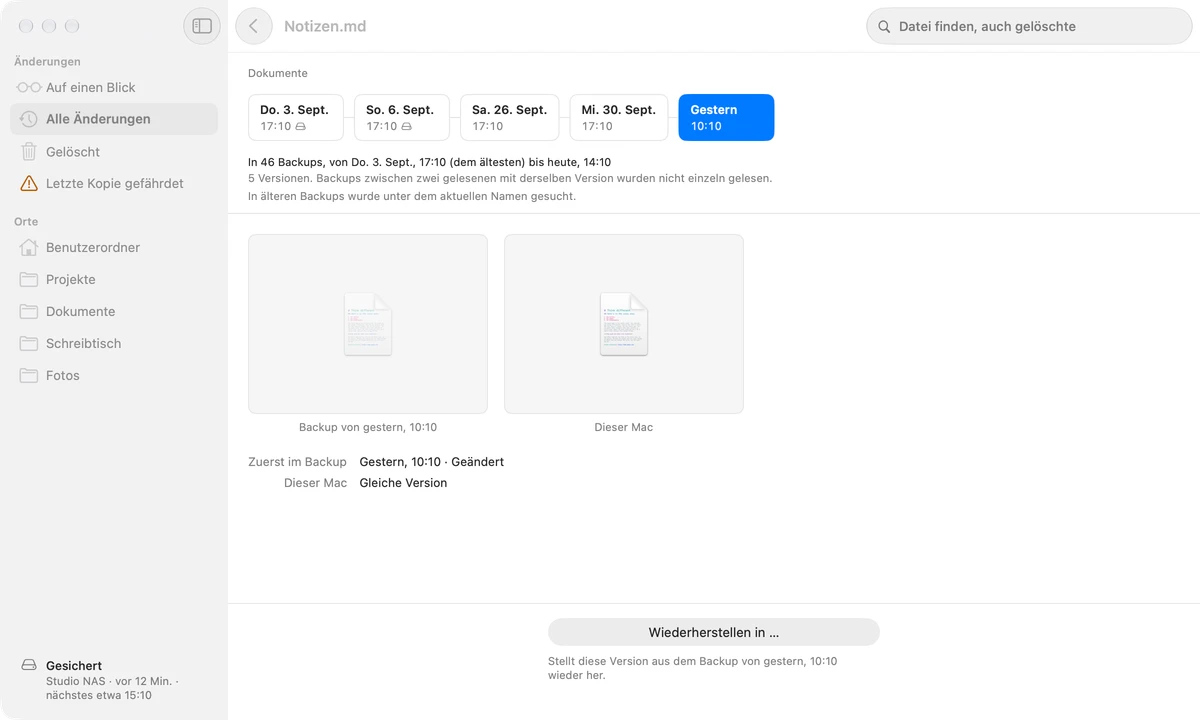Select the So. 6. Sept. version
1200x720 pixels.
pos(402,118)
